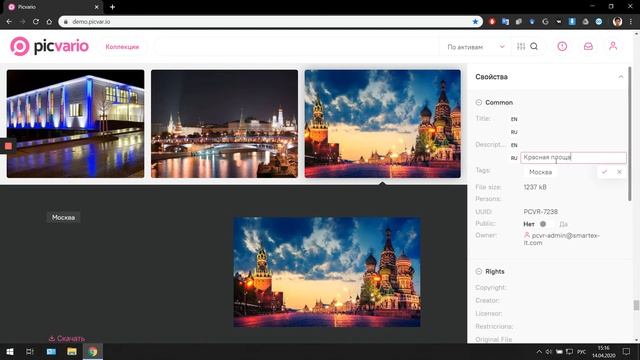Click the Description EN field

[x=573, y=145]
